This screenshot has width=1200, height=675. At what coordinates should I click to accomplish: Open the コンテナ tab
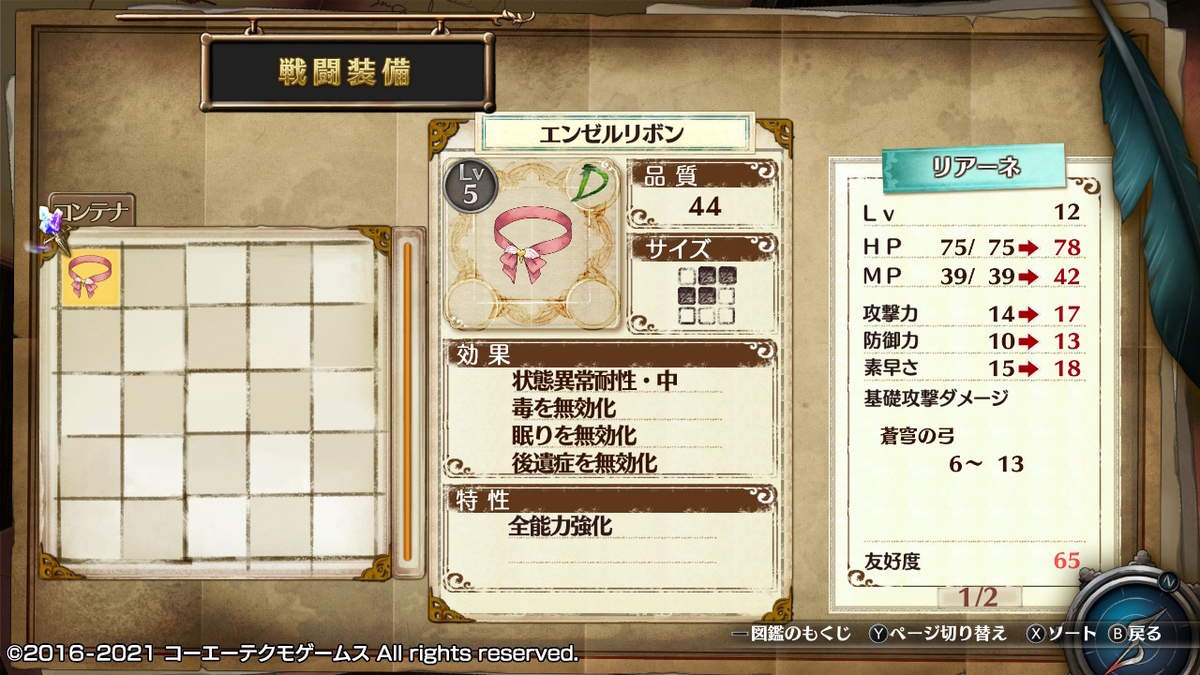click(x=93, y=211)
